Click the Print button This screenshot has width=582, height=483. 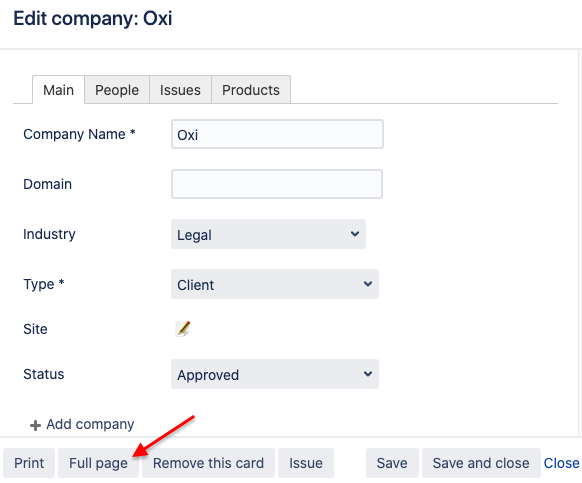(29, 463)
